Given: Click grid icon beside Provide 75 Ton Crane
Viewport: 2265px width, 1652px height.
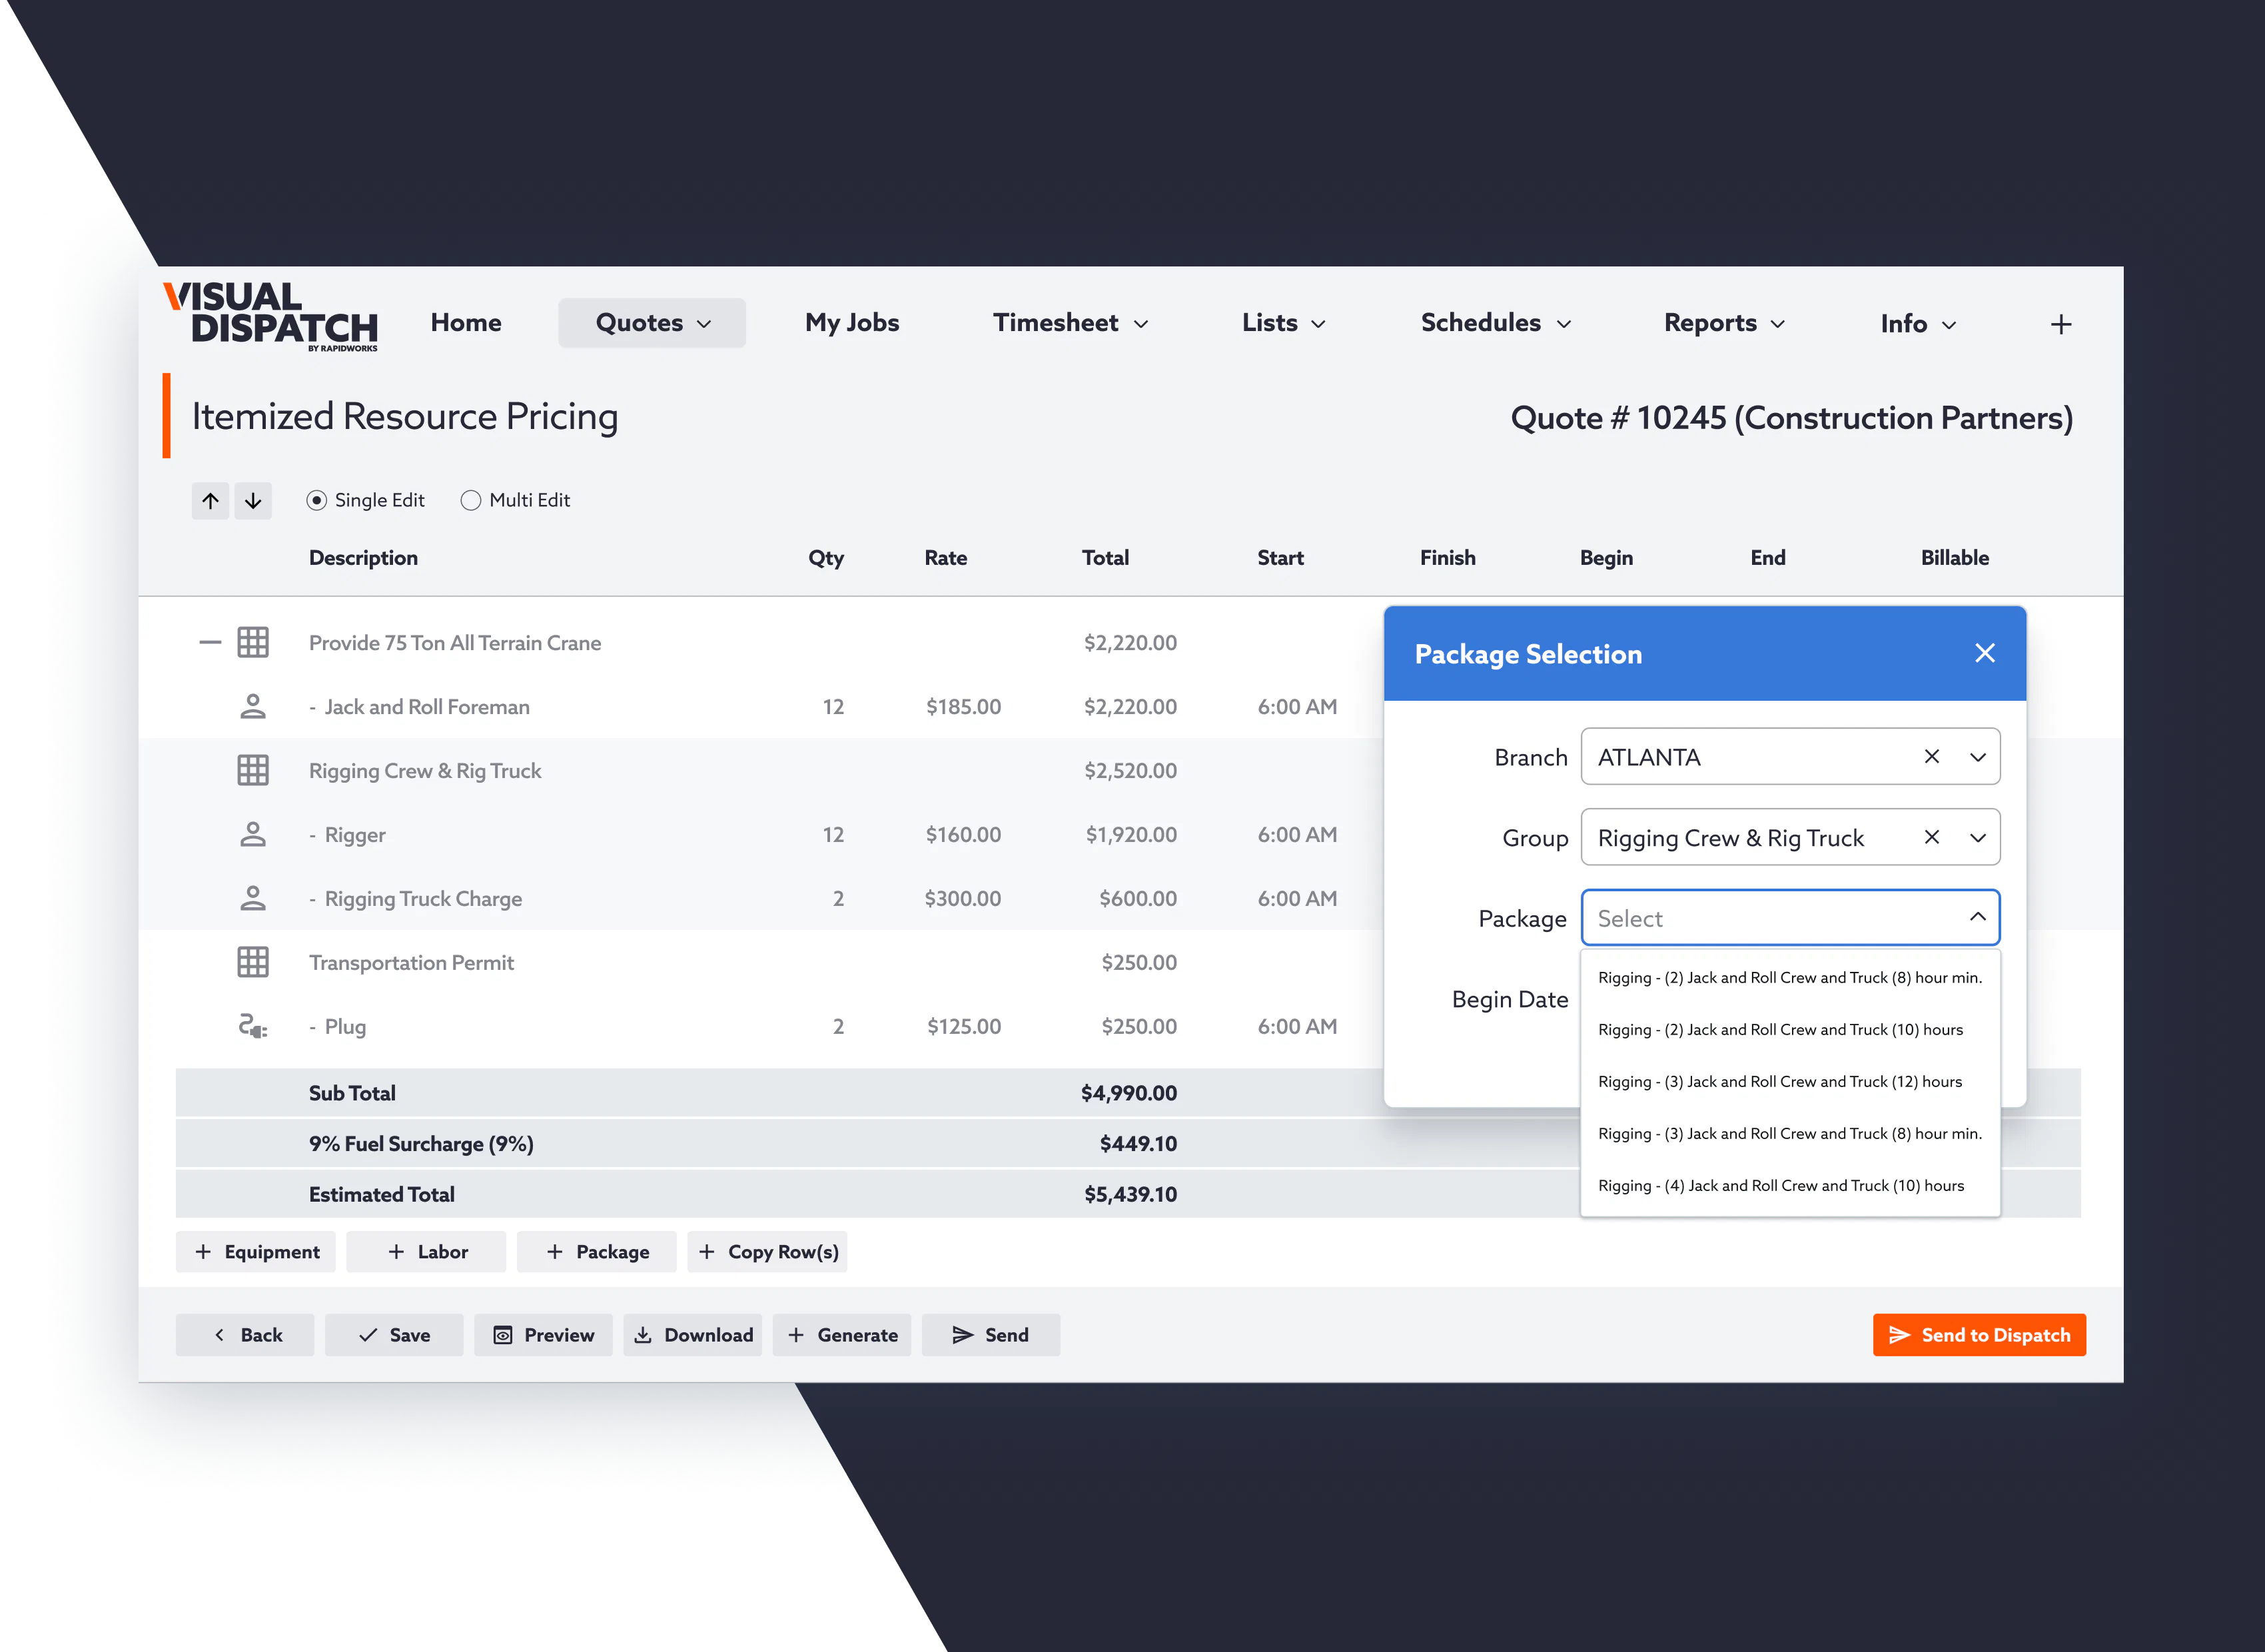Looking at the screenshot, I should (253, 642).
